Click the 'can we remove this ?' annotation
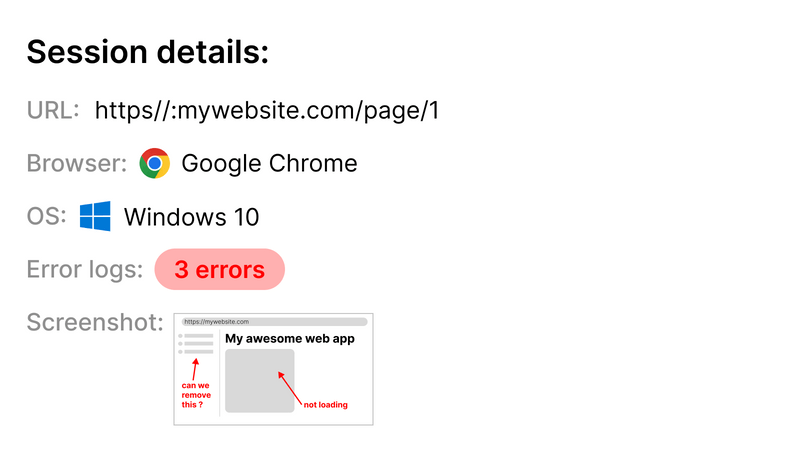This screenshot has height=450, width=800. pyautogui.click(x=195, y=396)
